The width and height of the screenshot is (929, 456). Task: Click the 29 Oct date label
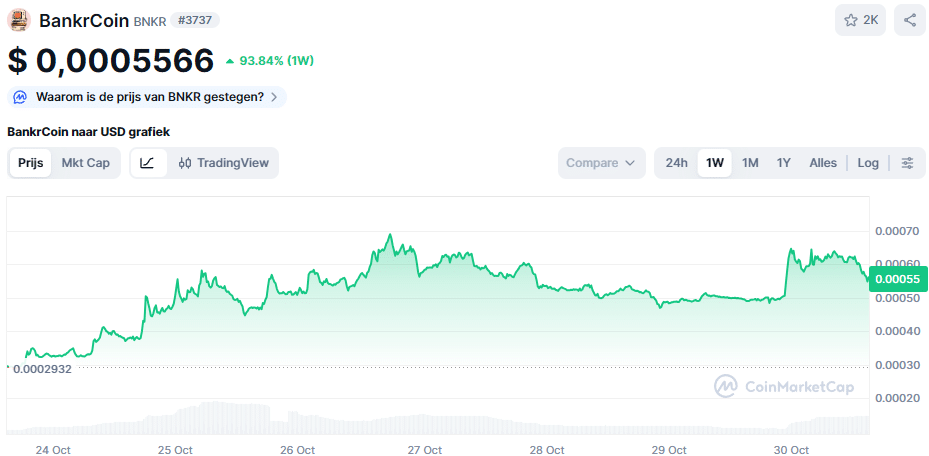point(669,450)
